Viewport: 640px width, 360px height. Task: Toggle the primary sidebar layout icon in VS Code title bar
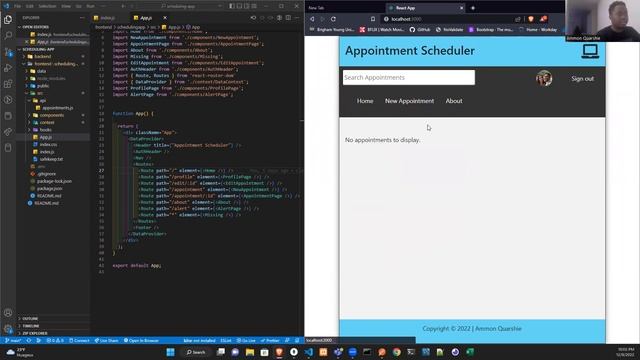231,6
